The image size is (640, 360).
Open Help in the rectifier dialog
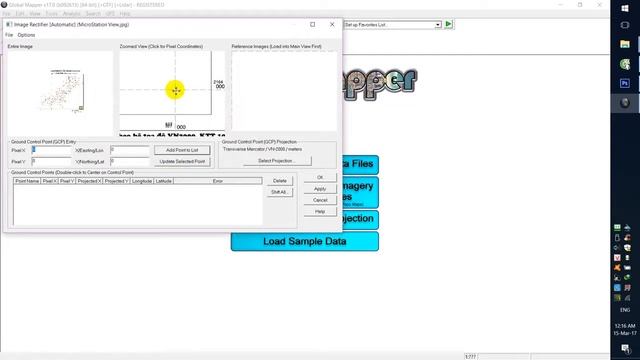point(320,212)
